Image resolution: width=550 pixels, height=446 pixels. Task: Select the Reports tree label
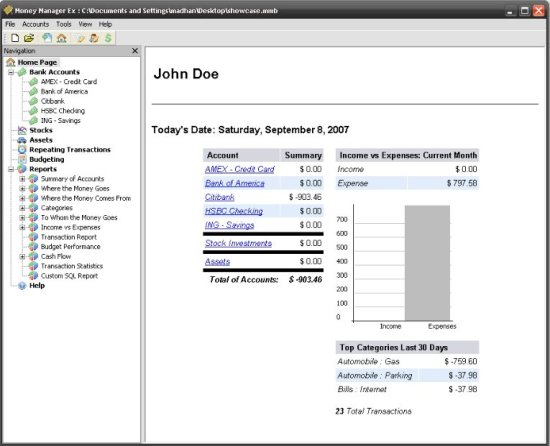pyautogui.click(x=43, y=169)
